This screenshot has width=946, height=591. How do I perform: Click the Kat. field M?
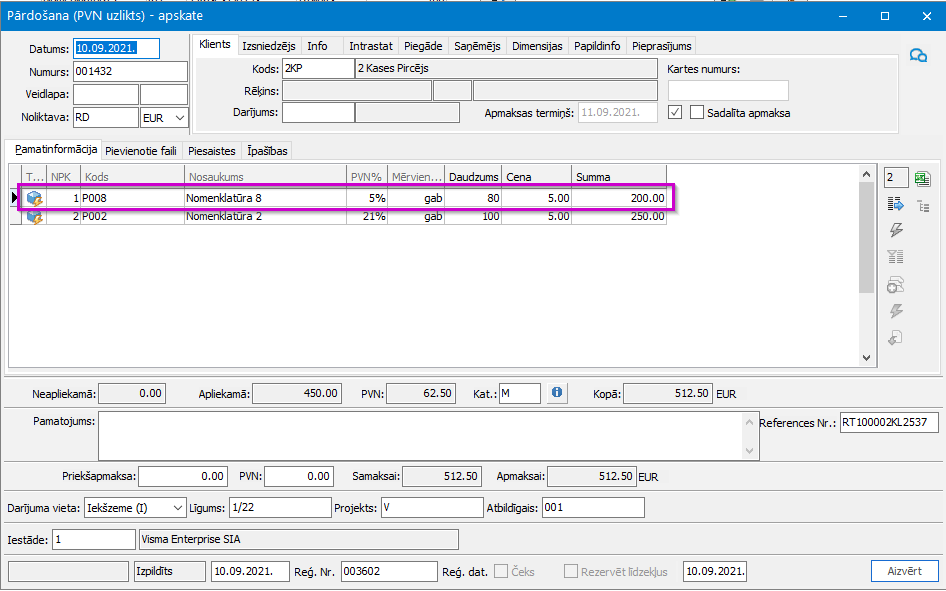click(x=519, y=393)
